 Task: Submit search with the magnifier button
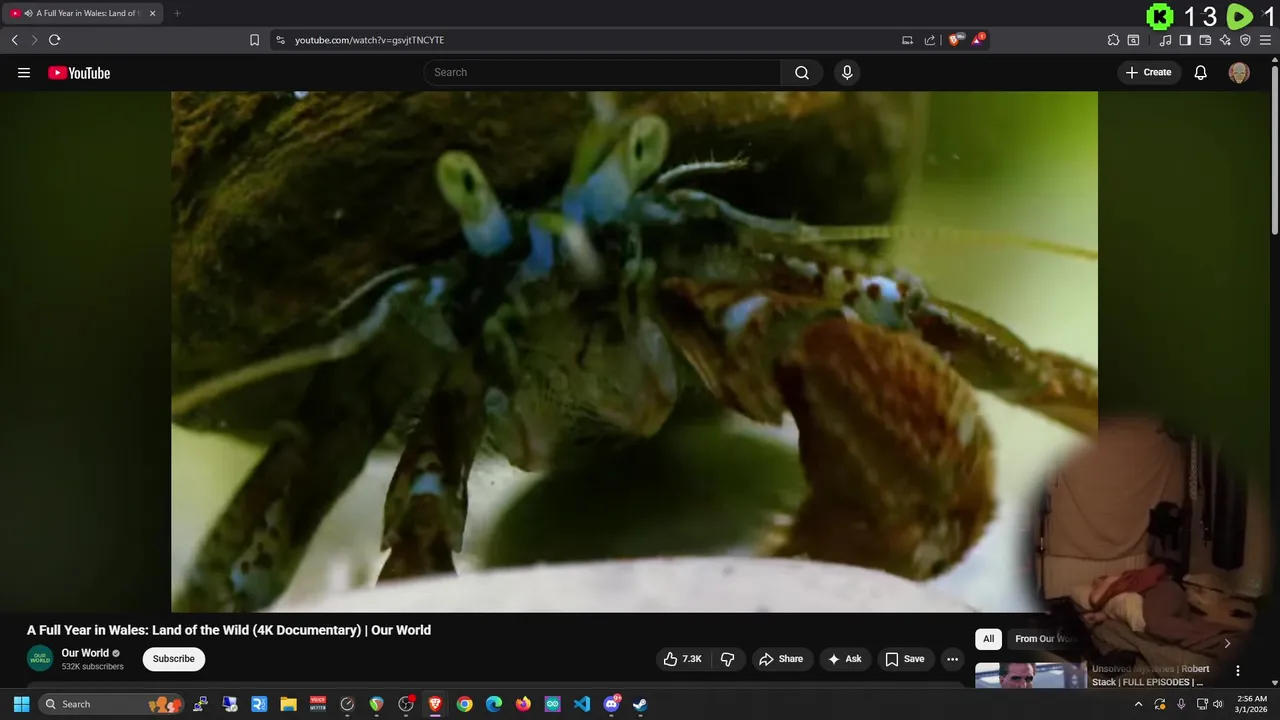pos(802,72)
